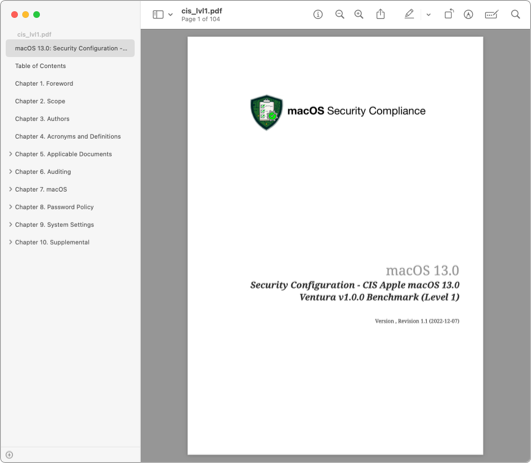Screen dimensions: 531x464
Task: Select Chapter 10. Supplemental row text
Action: pos(52,242)
